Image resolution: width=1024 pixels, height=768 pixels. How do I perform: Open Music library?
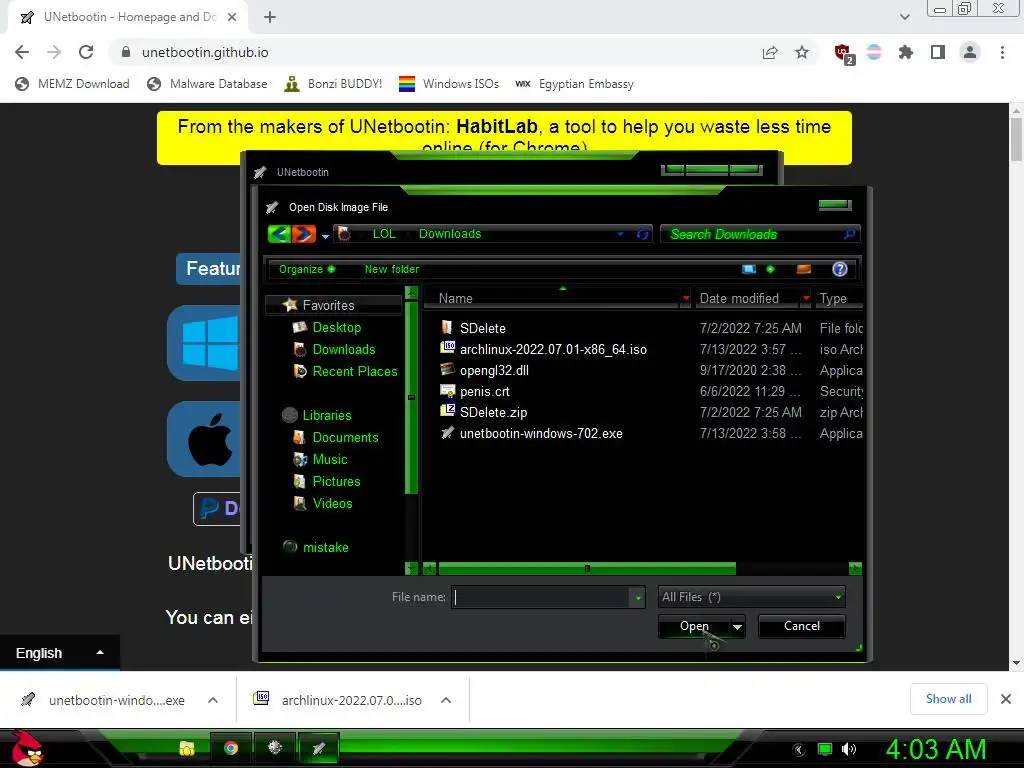click(x=330, y=459)
